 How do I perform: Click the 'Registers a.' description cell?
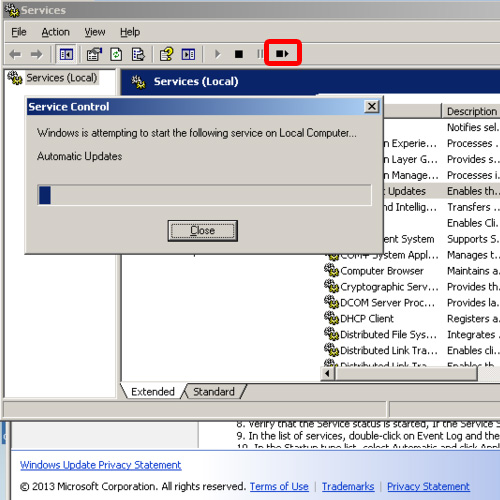point(473,318)
